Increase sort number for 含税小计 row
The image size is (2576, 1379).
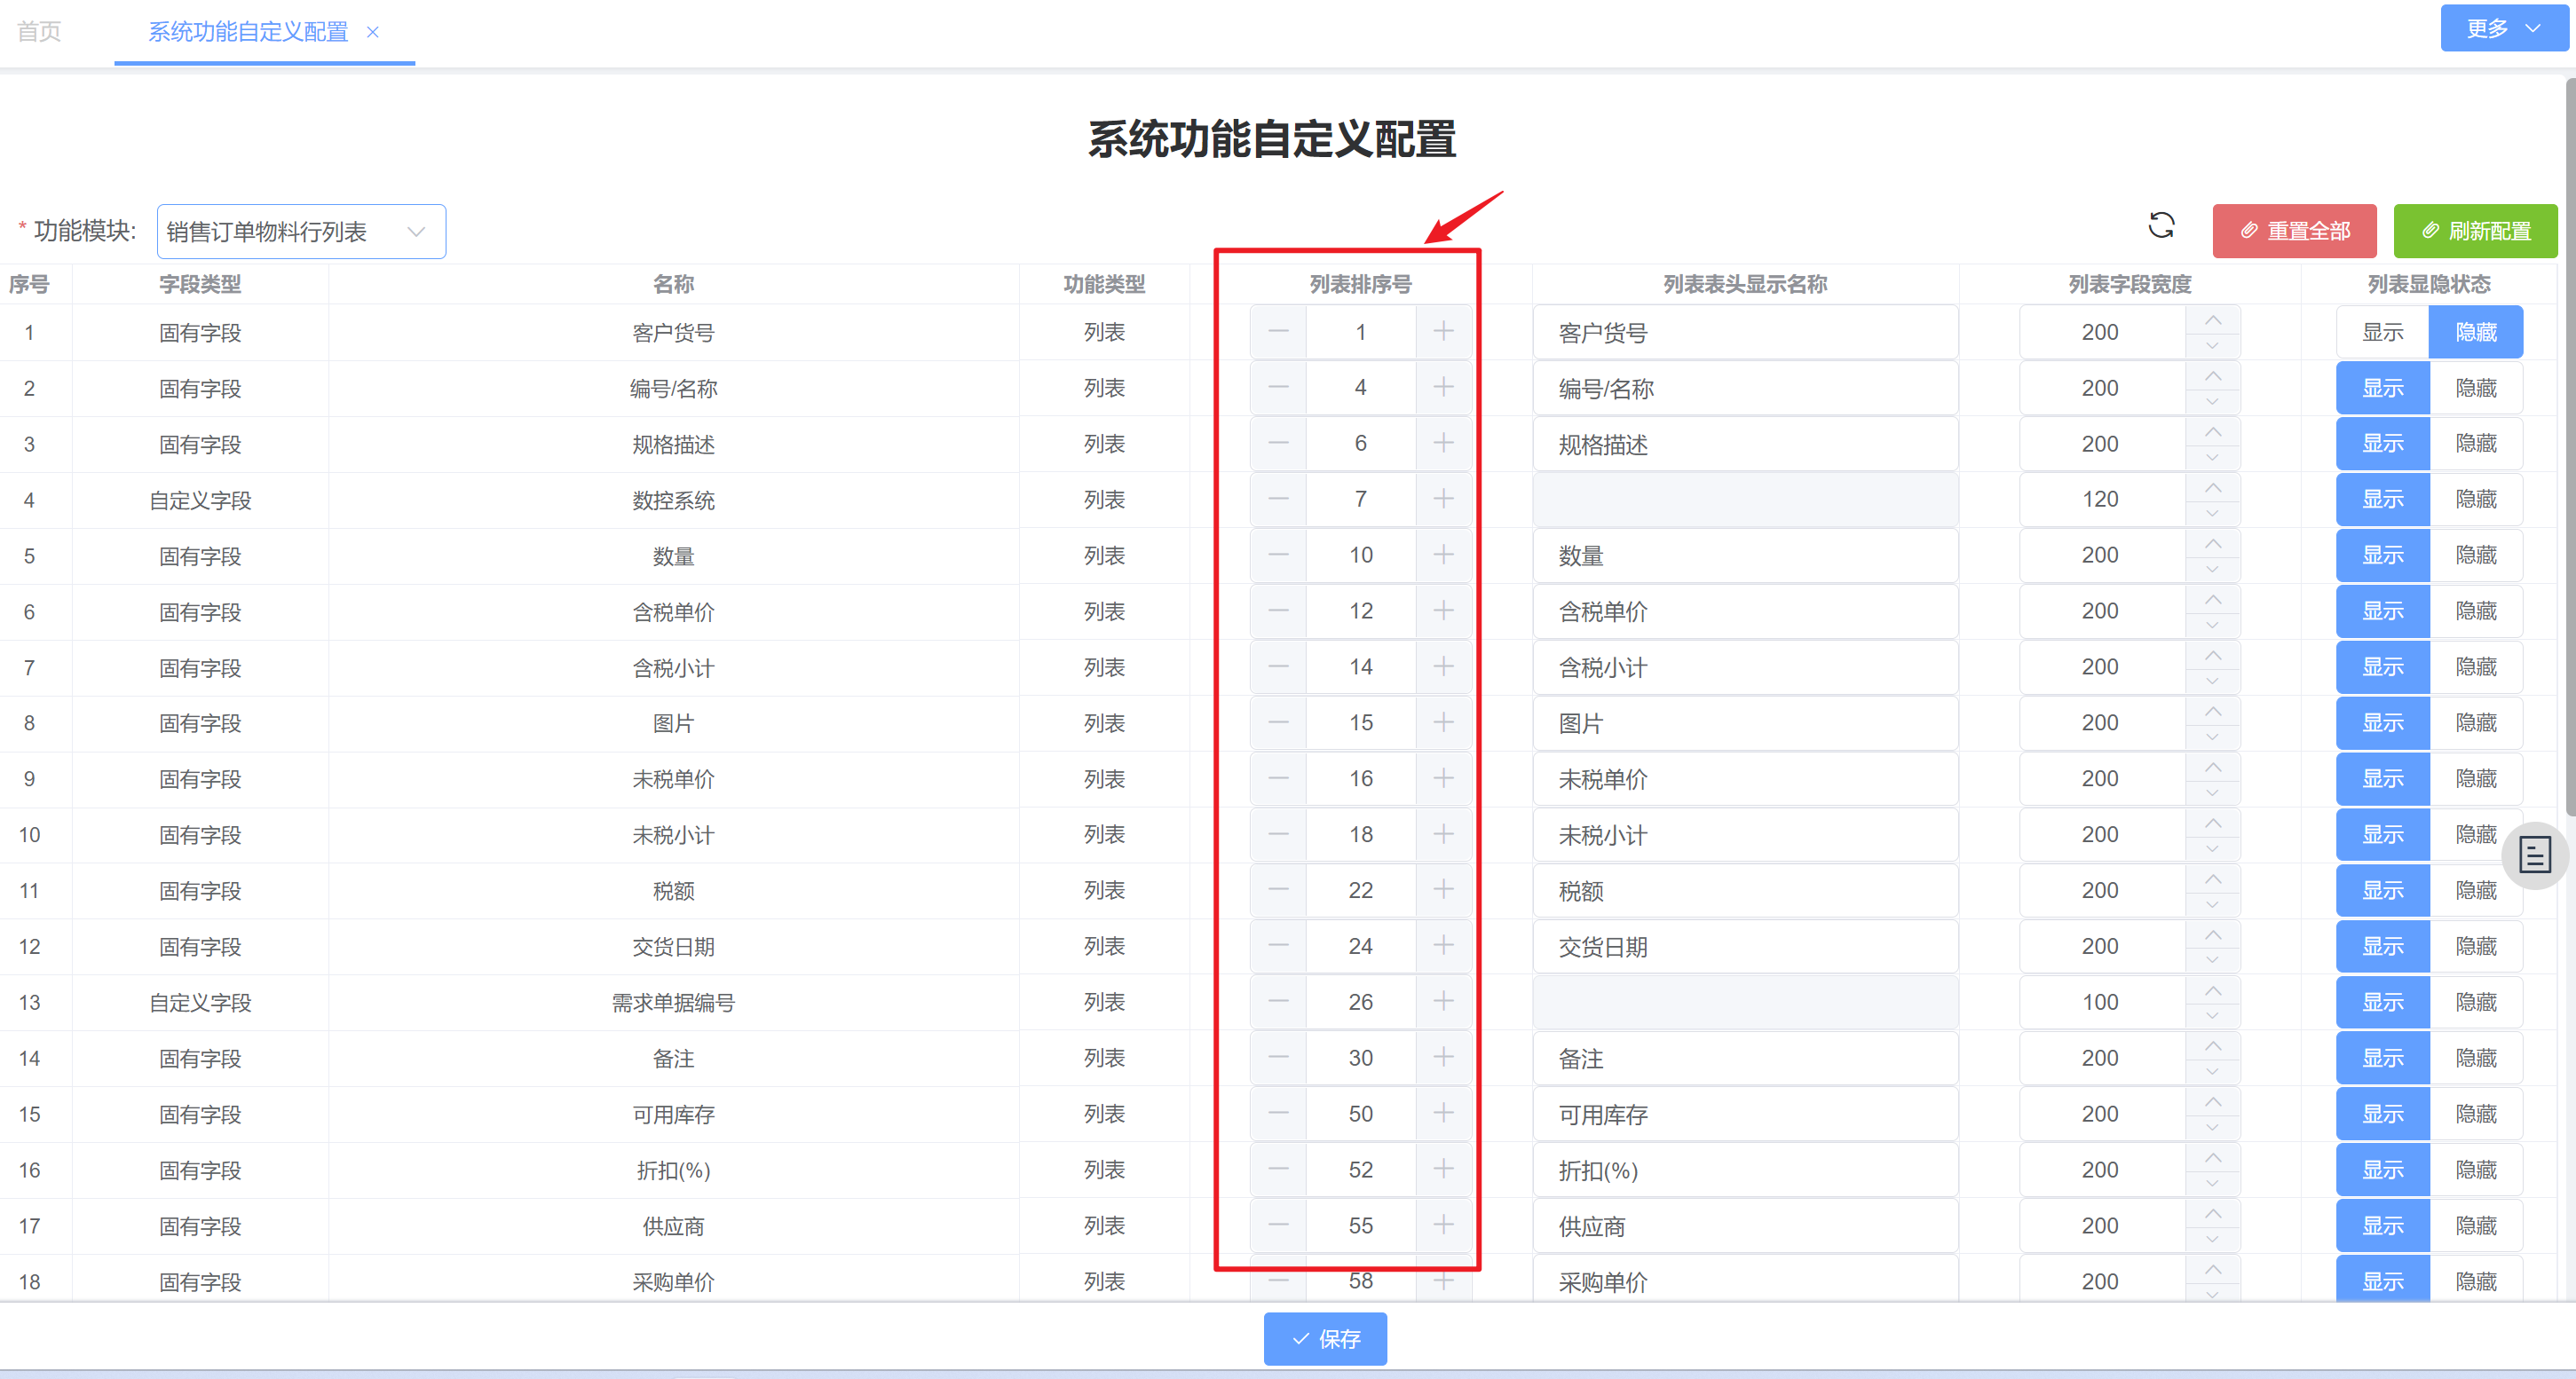coord(1443,667)
